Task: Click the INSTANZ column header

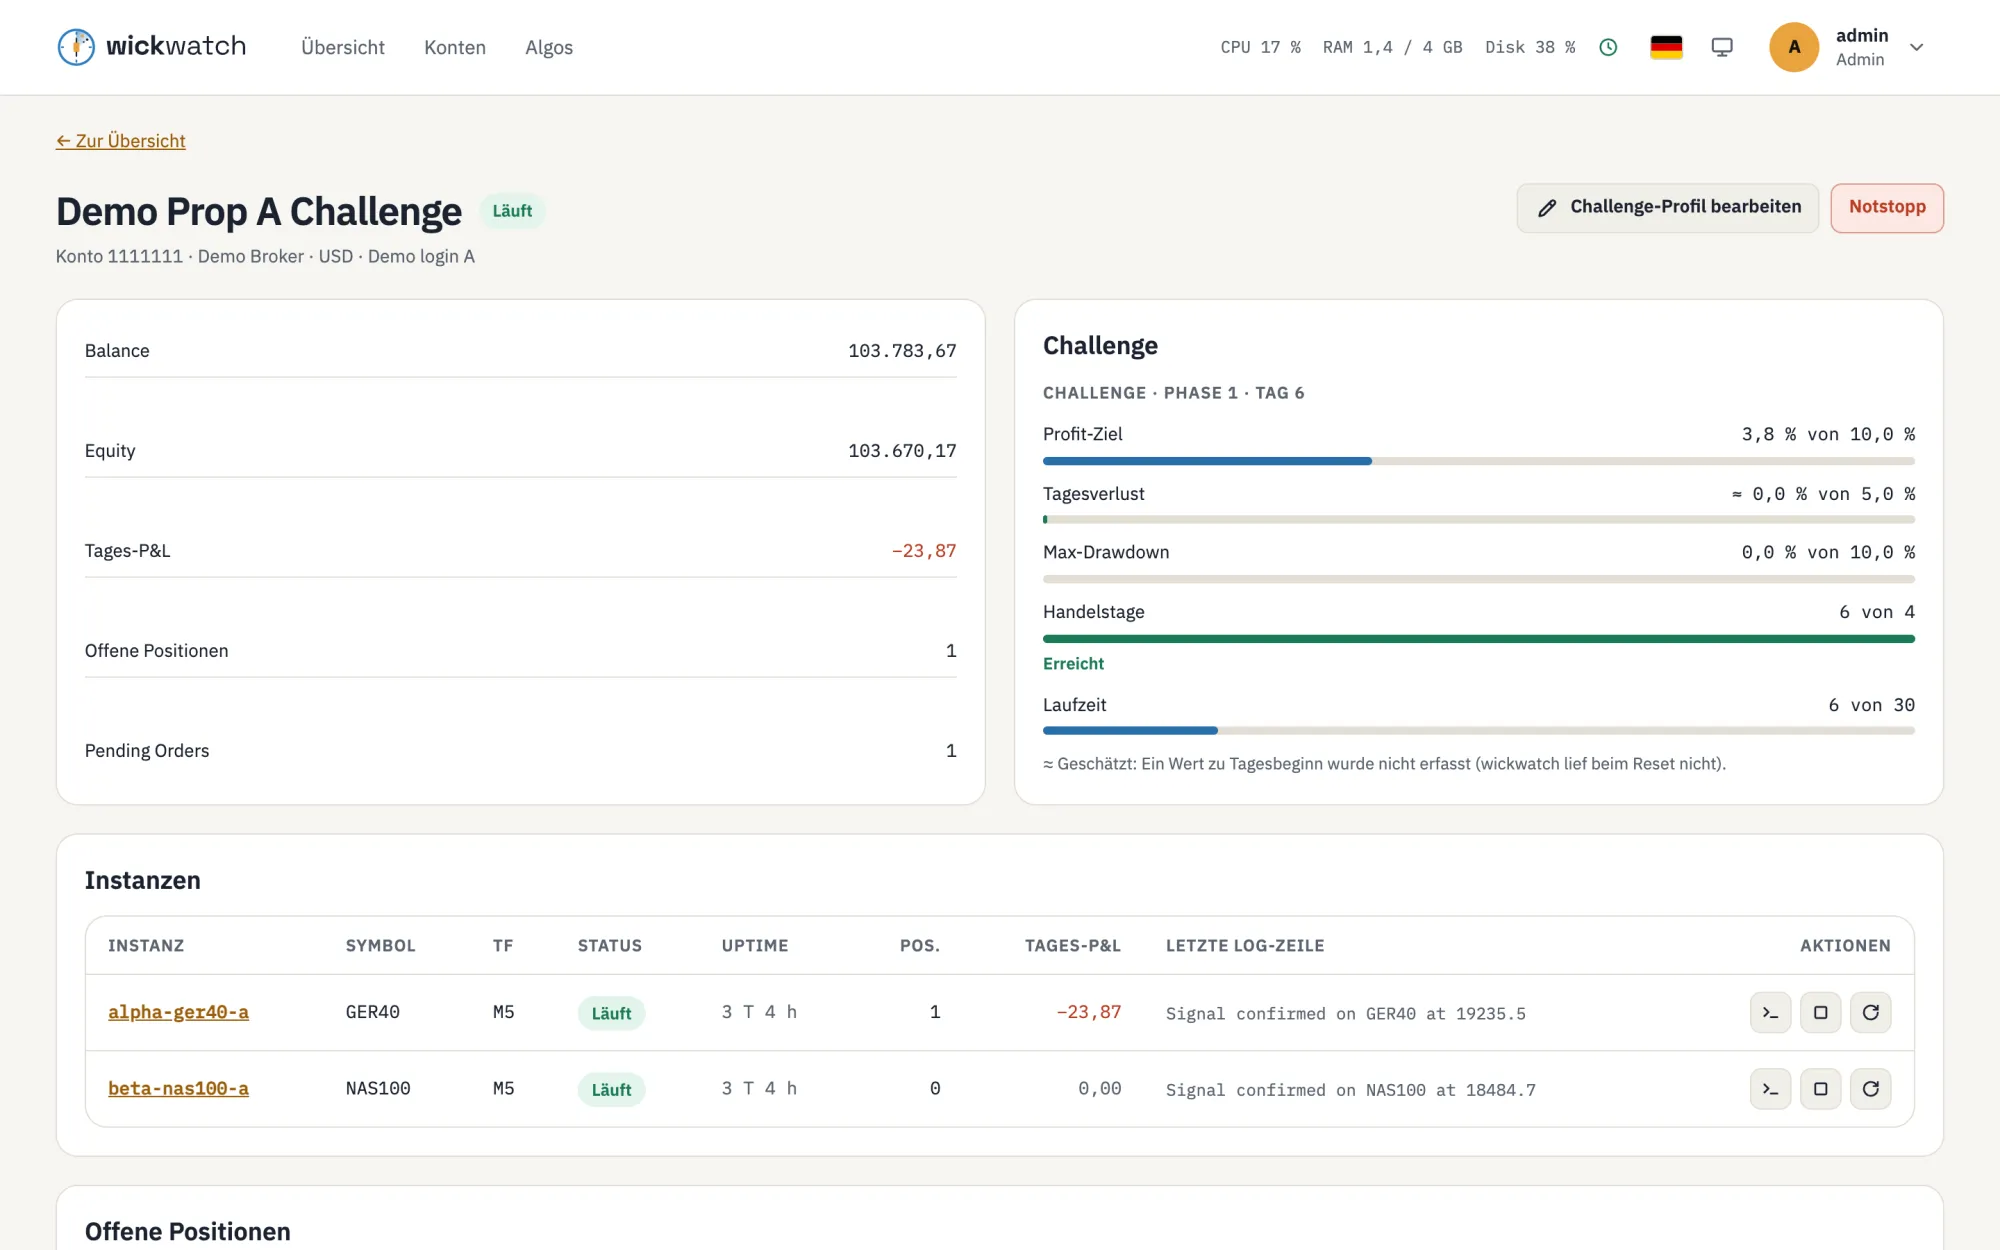Action: tap(146, 946)
